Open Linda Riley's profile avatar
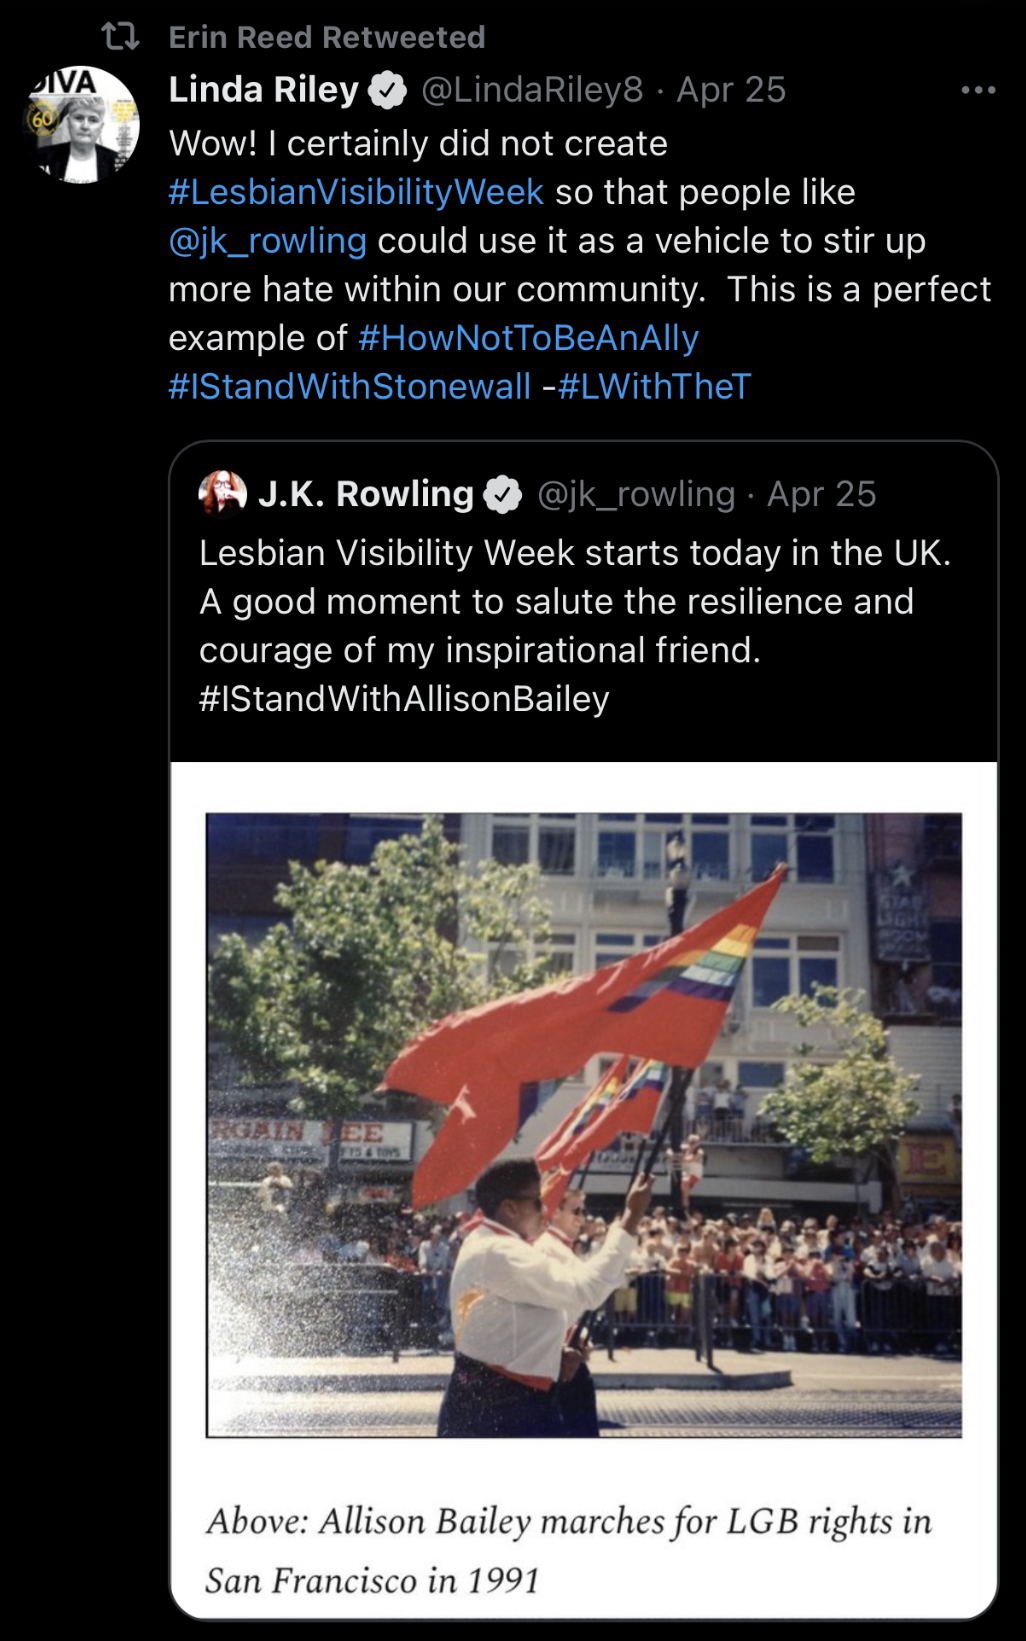1026x1641 pixels. pyautogui.click(x=83, y=125)
